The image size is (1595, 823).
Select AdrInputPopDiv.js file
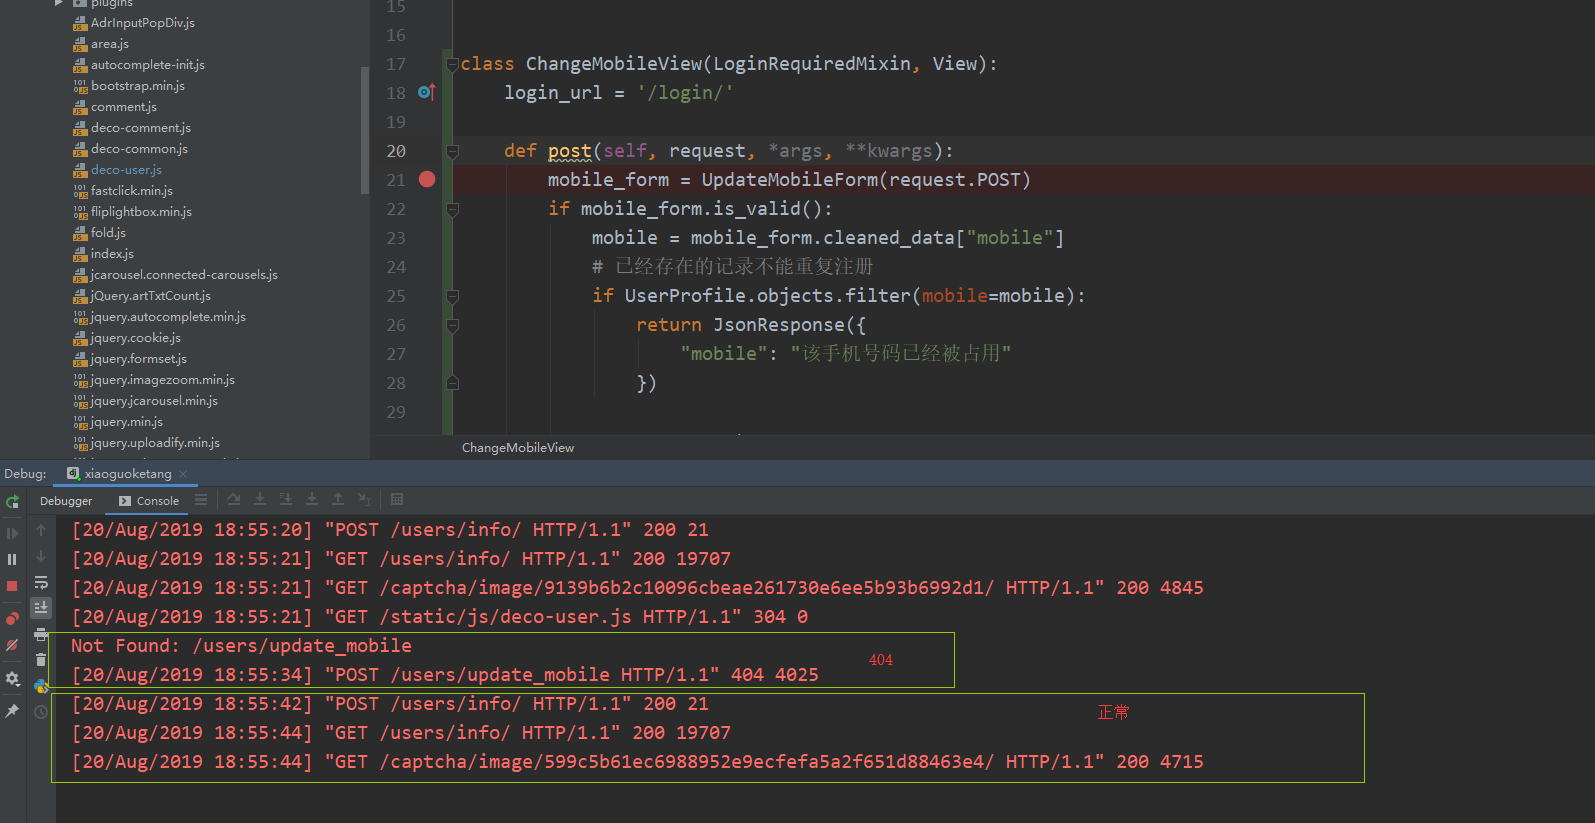[142, 23]
